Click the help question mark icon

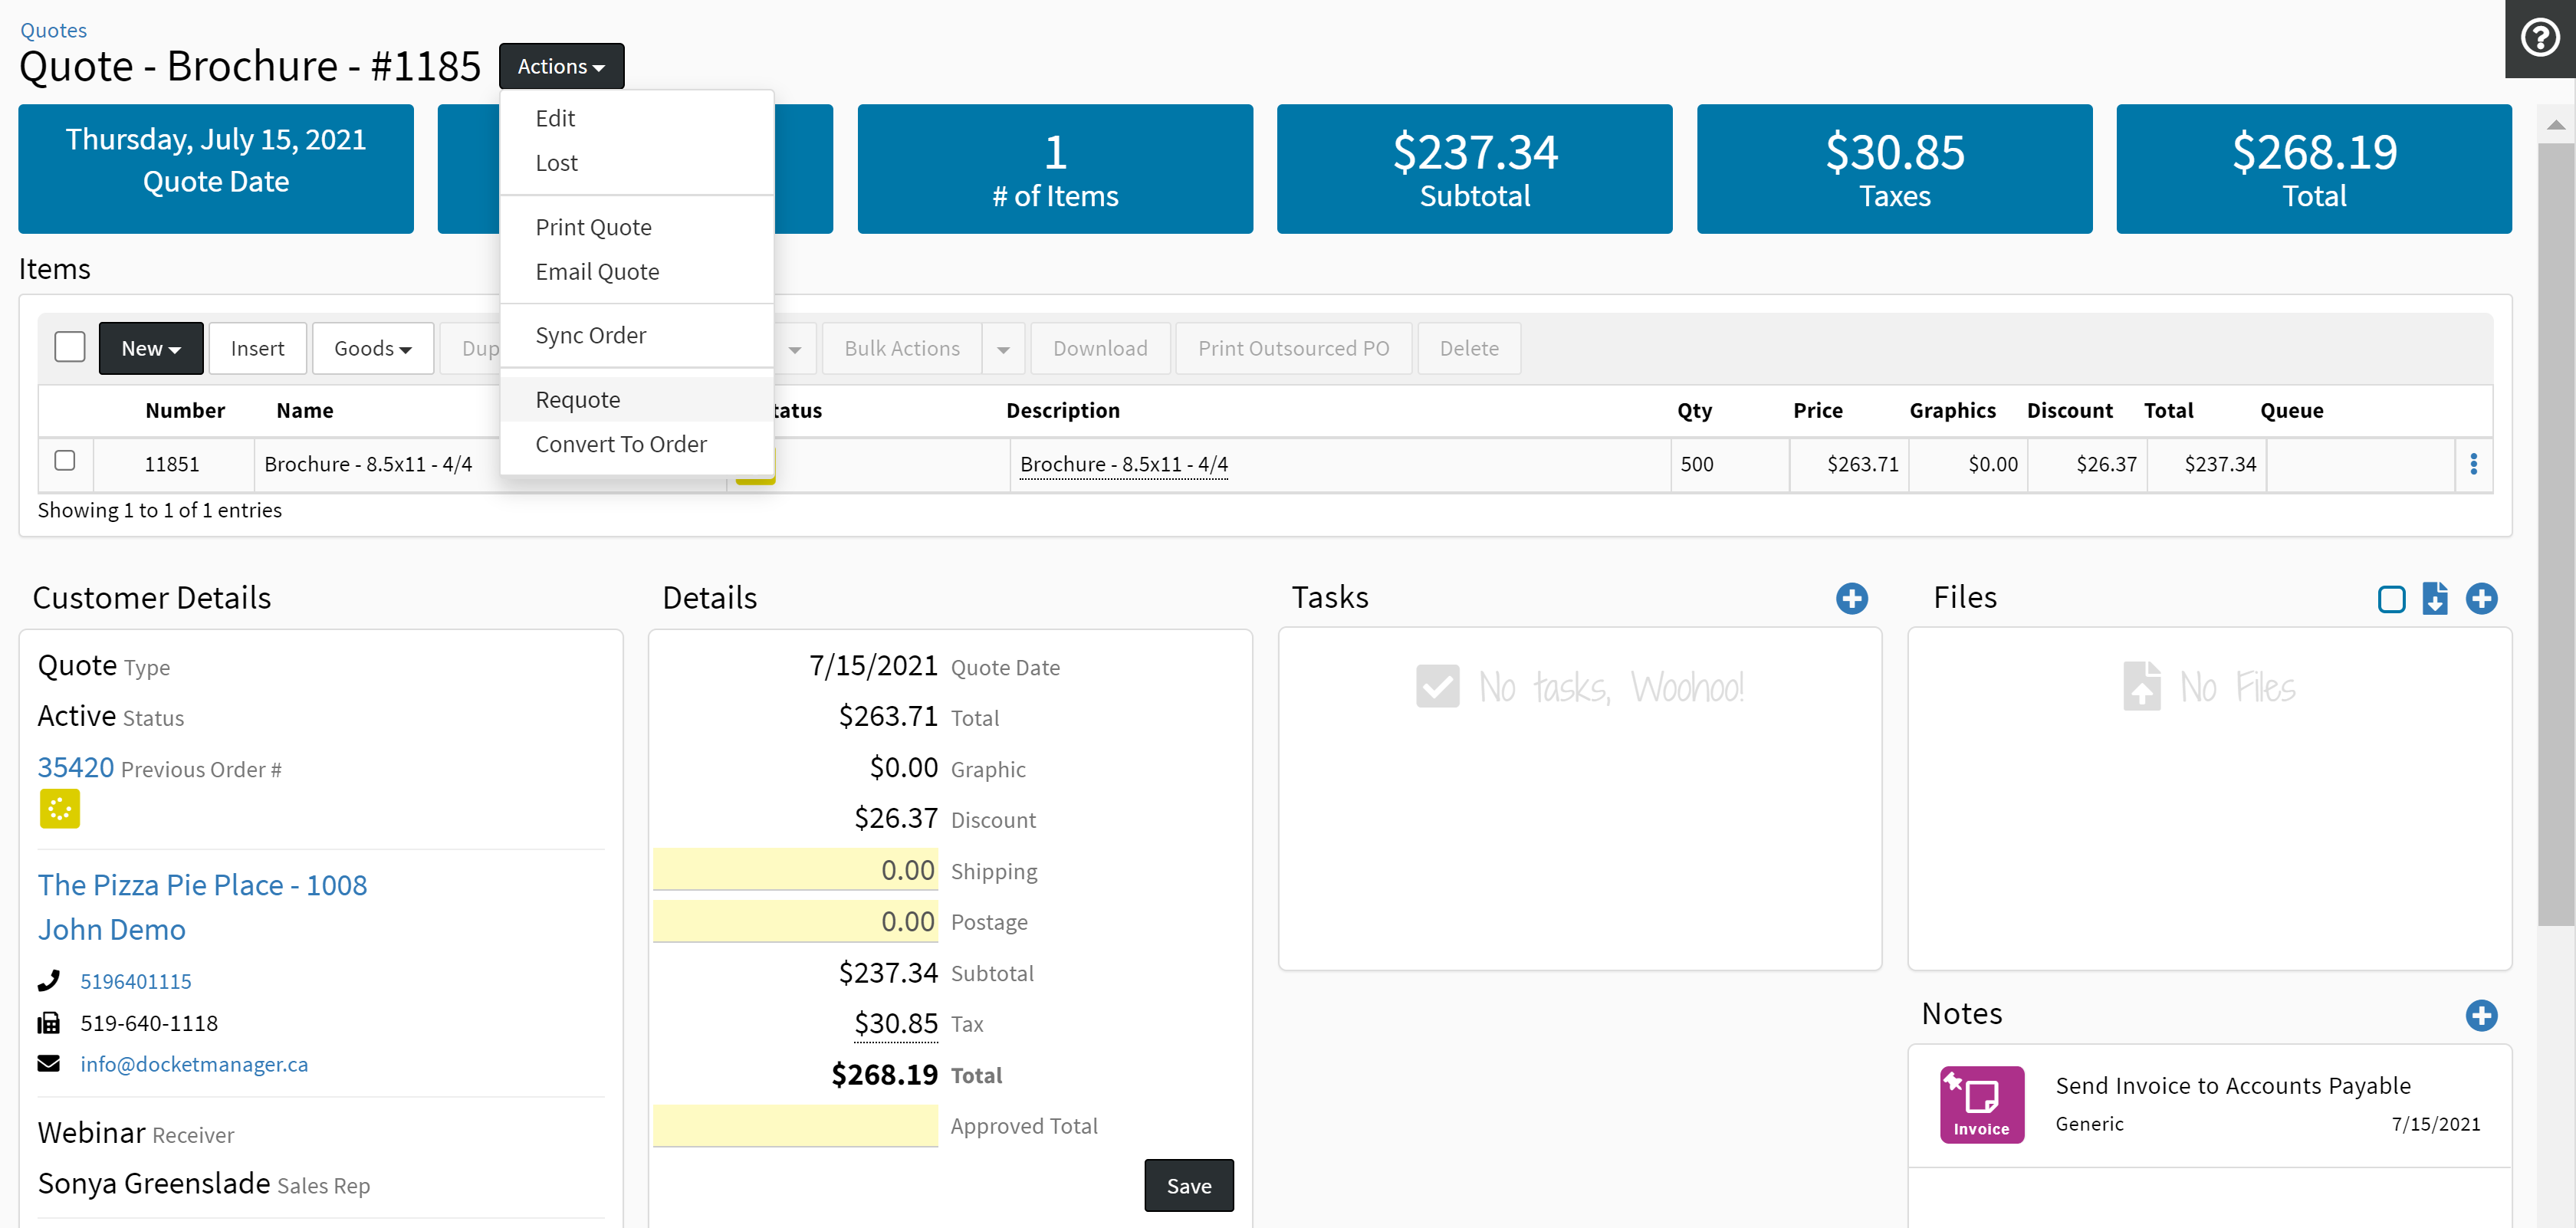point(2539,38)
